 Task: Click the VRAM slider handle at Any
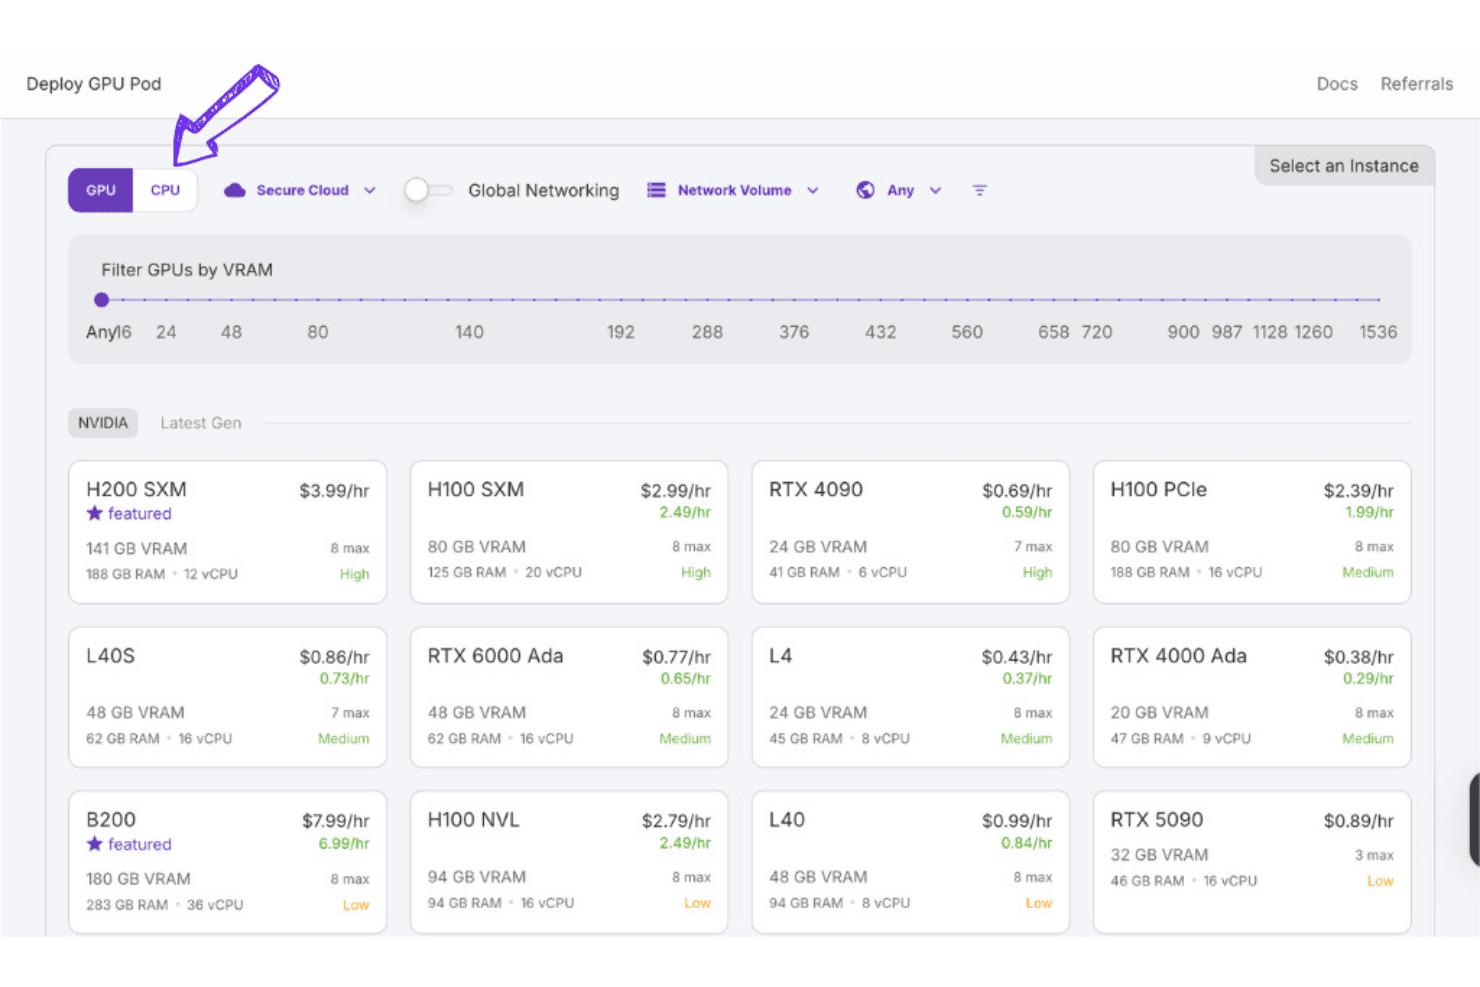[x=101, y=299]
